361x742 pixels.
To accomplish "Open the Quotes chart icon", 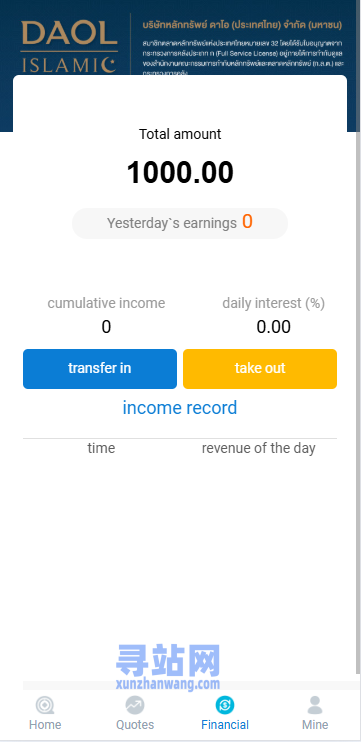I will coord(135,705).
